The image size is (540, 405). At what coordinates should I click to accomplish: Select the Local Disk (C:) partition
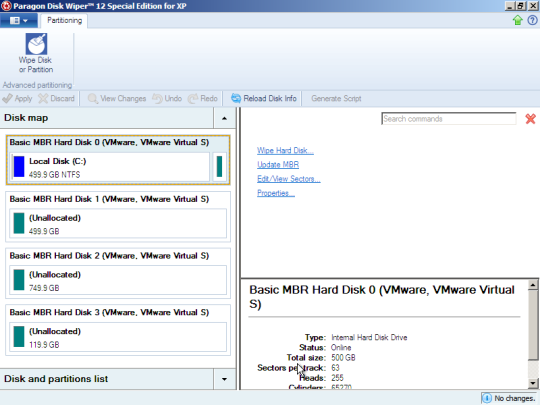[110, 167]
